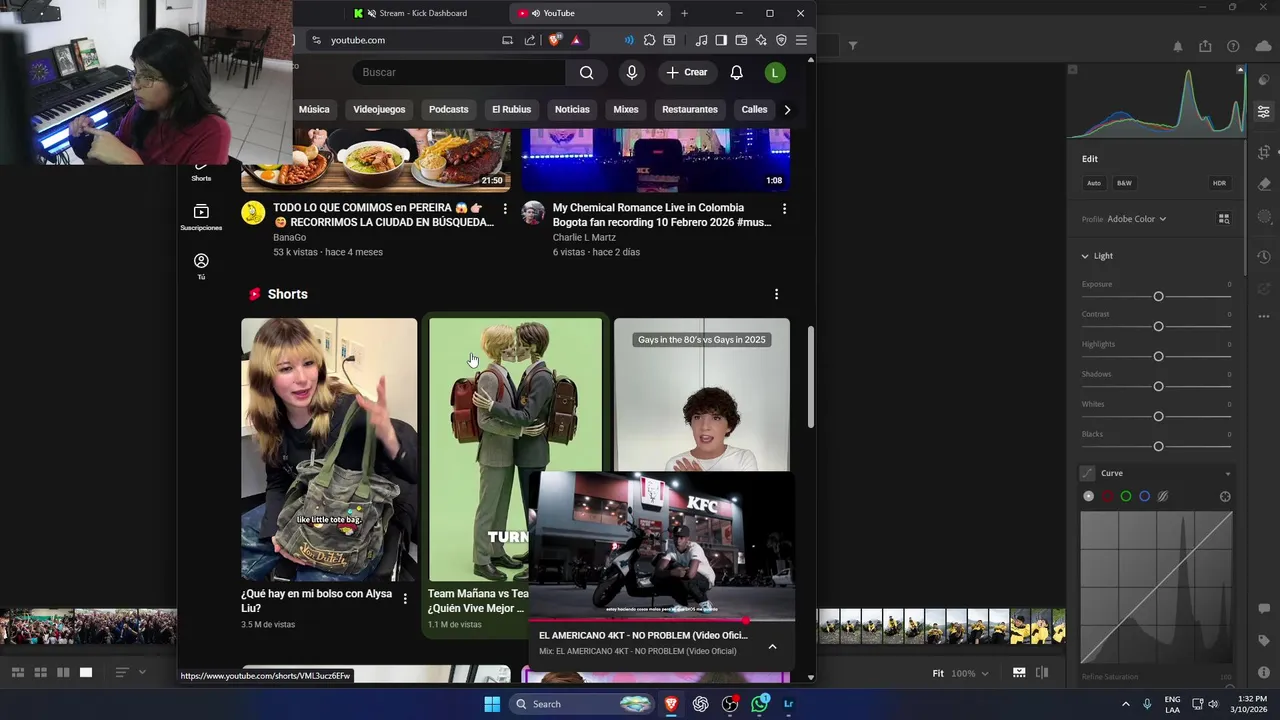Select Lightroom Edit sliders panel icon
This screenshot has height=720, width=1280.
pyautogui.click(x=1264, y=111)
